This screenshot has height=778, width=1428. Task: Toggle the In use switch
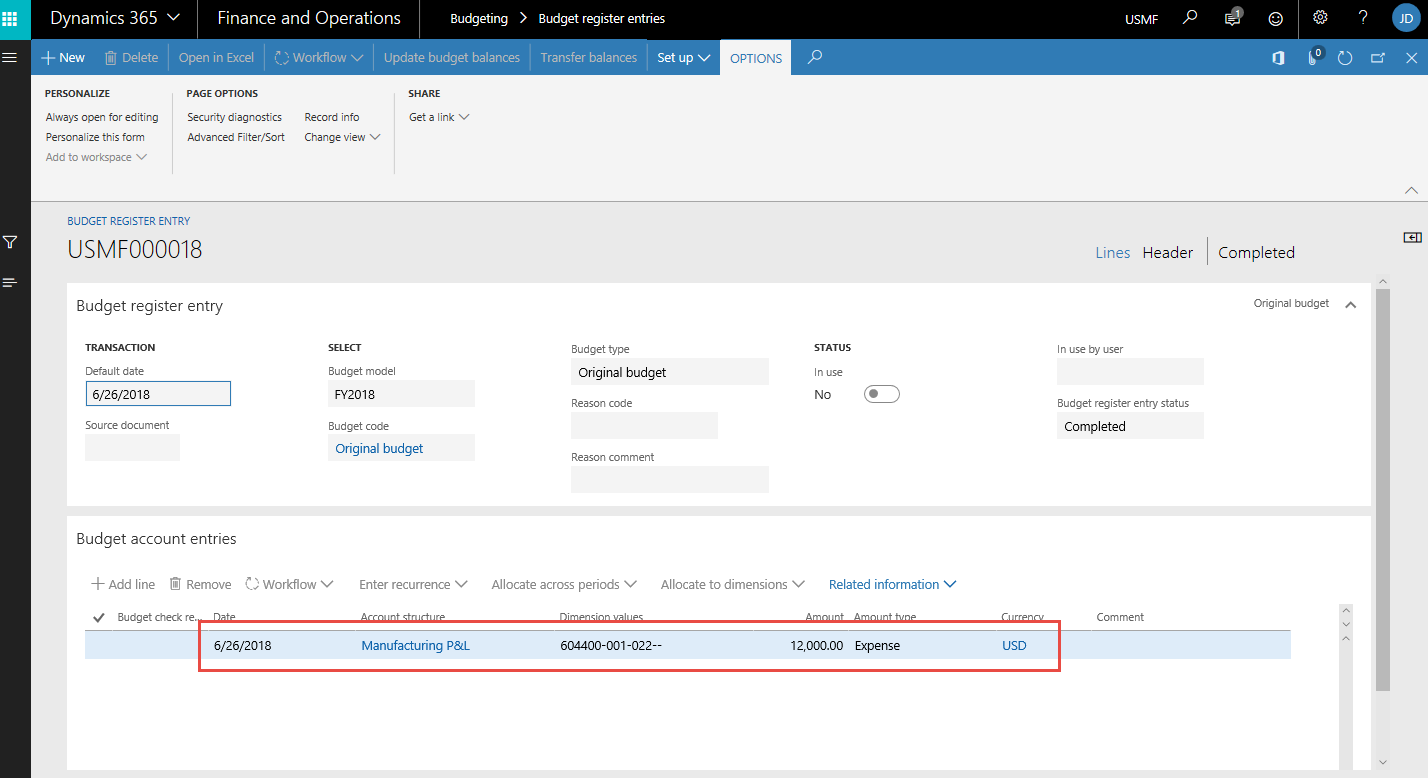pos(882,394)
